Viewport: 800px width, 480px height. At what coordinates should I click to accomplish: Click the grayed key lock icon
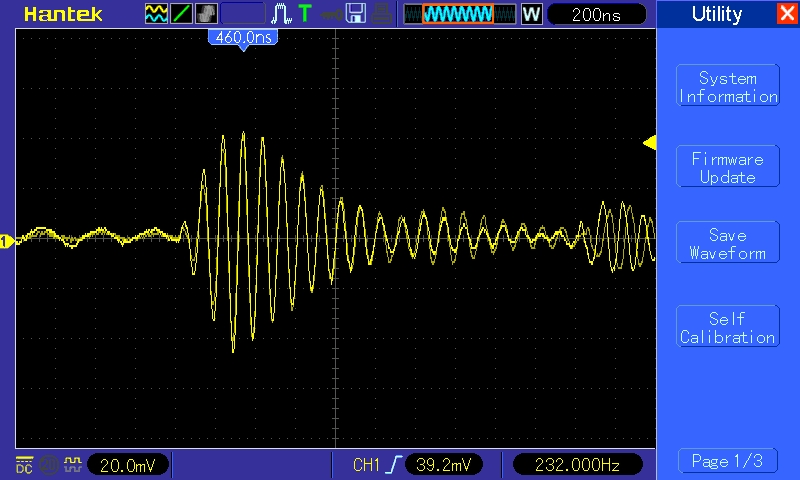331,15
